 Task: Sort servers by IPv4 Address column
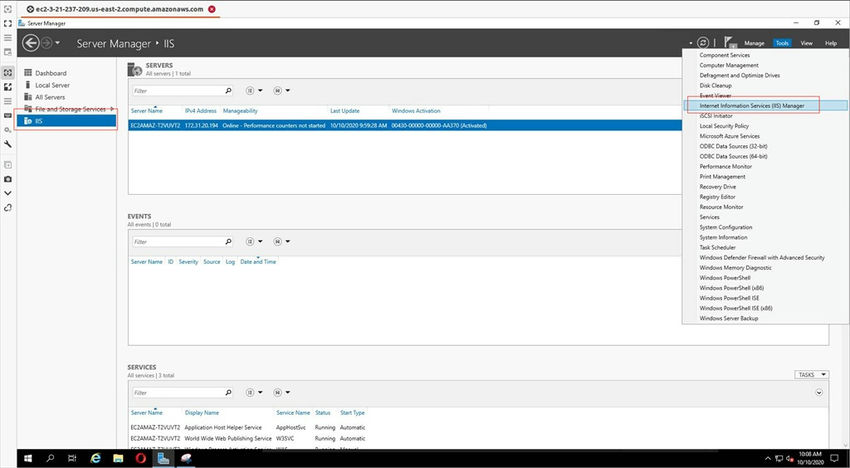click(x=200, y=111)
